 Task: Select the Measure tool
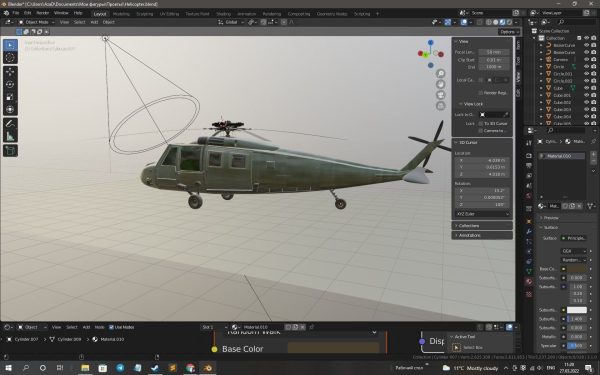coord(10,136)
